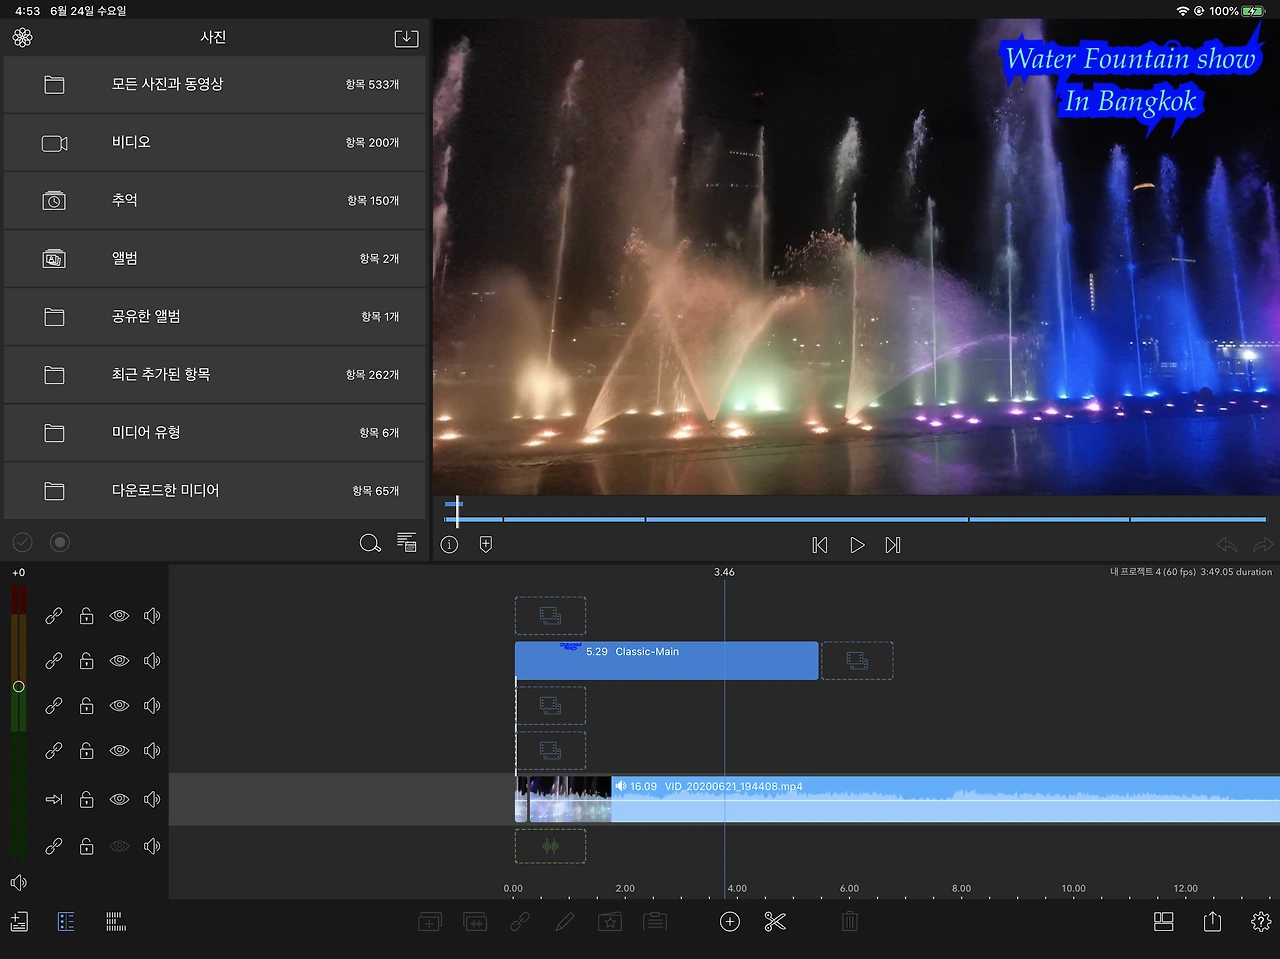Open the search magnifier in media library
Viewport: 1280px width, 959px height.
[370, 543]
